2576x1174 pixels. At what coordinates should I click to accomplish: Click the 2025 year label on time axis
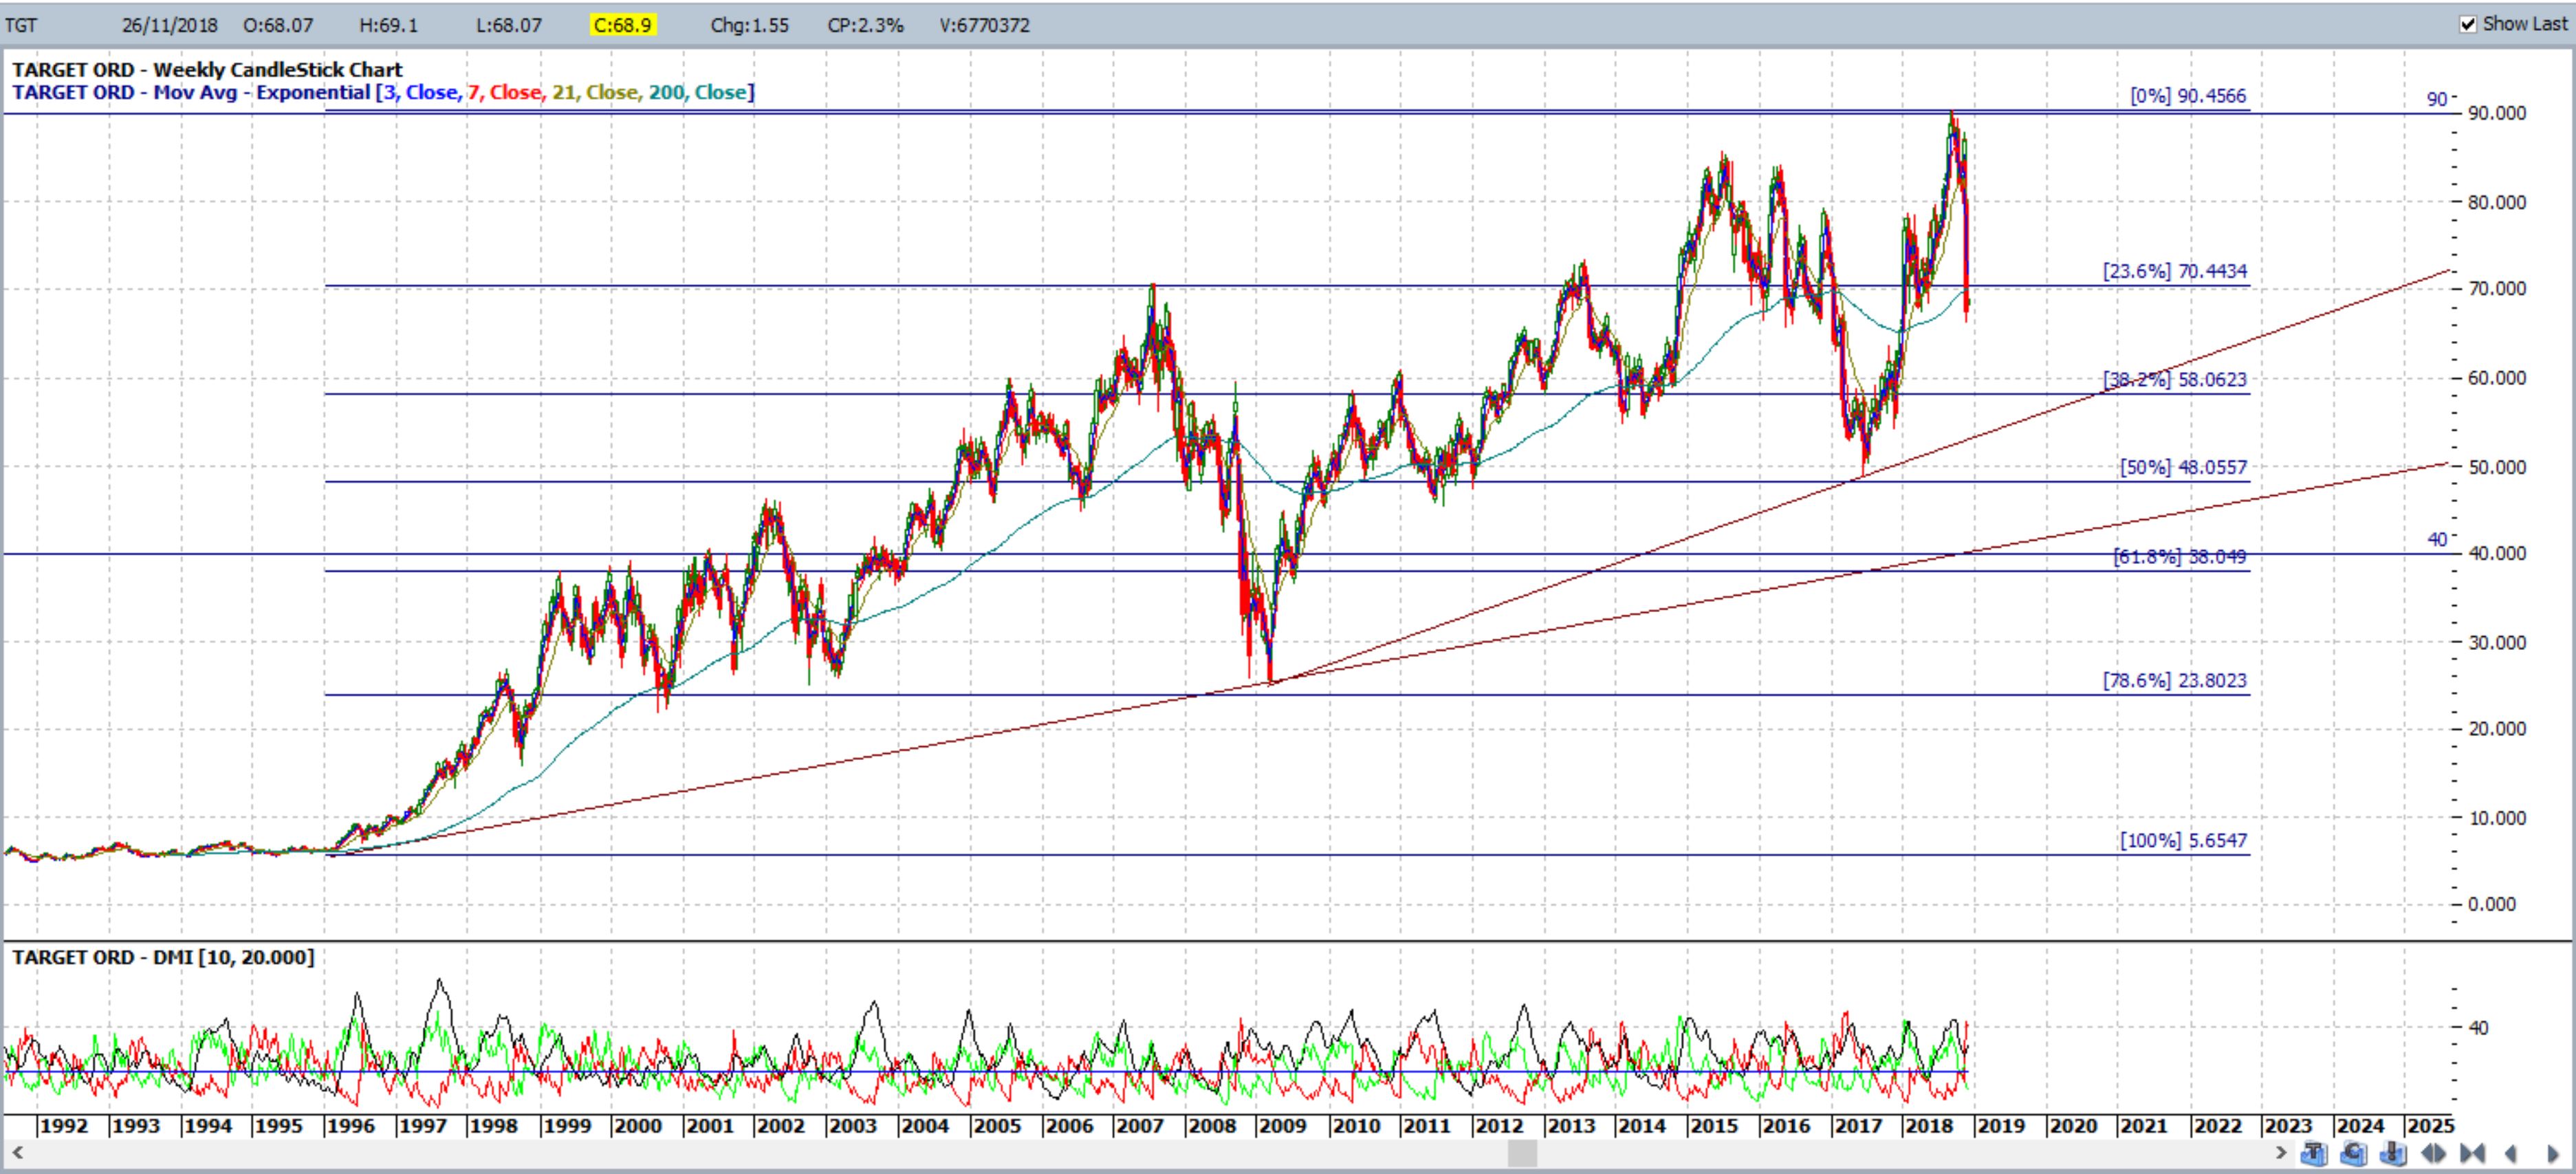click(2431, 1126)
